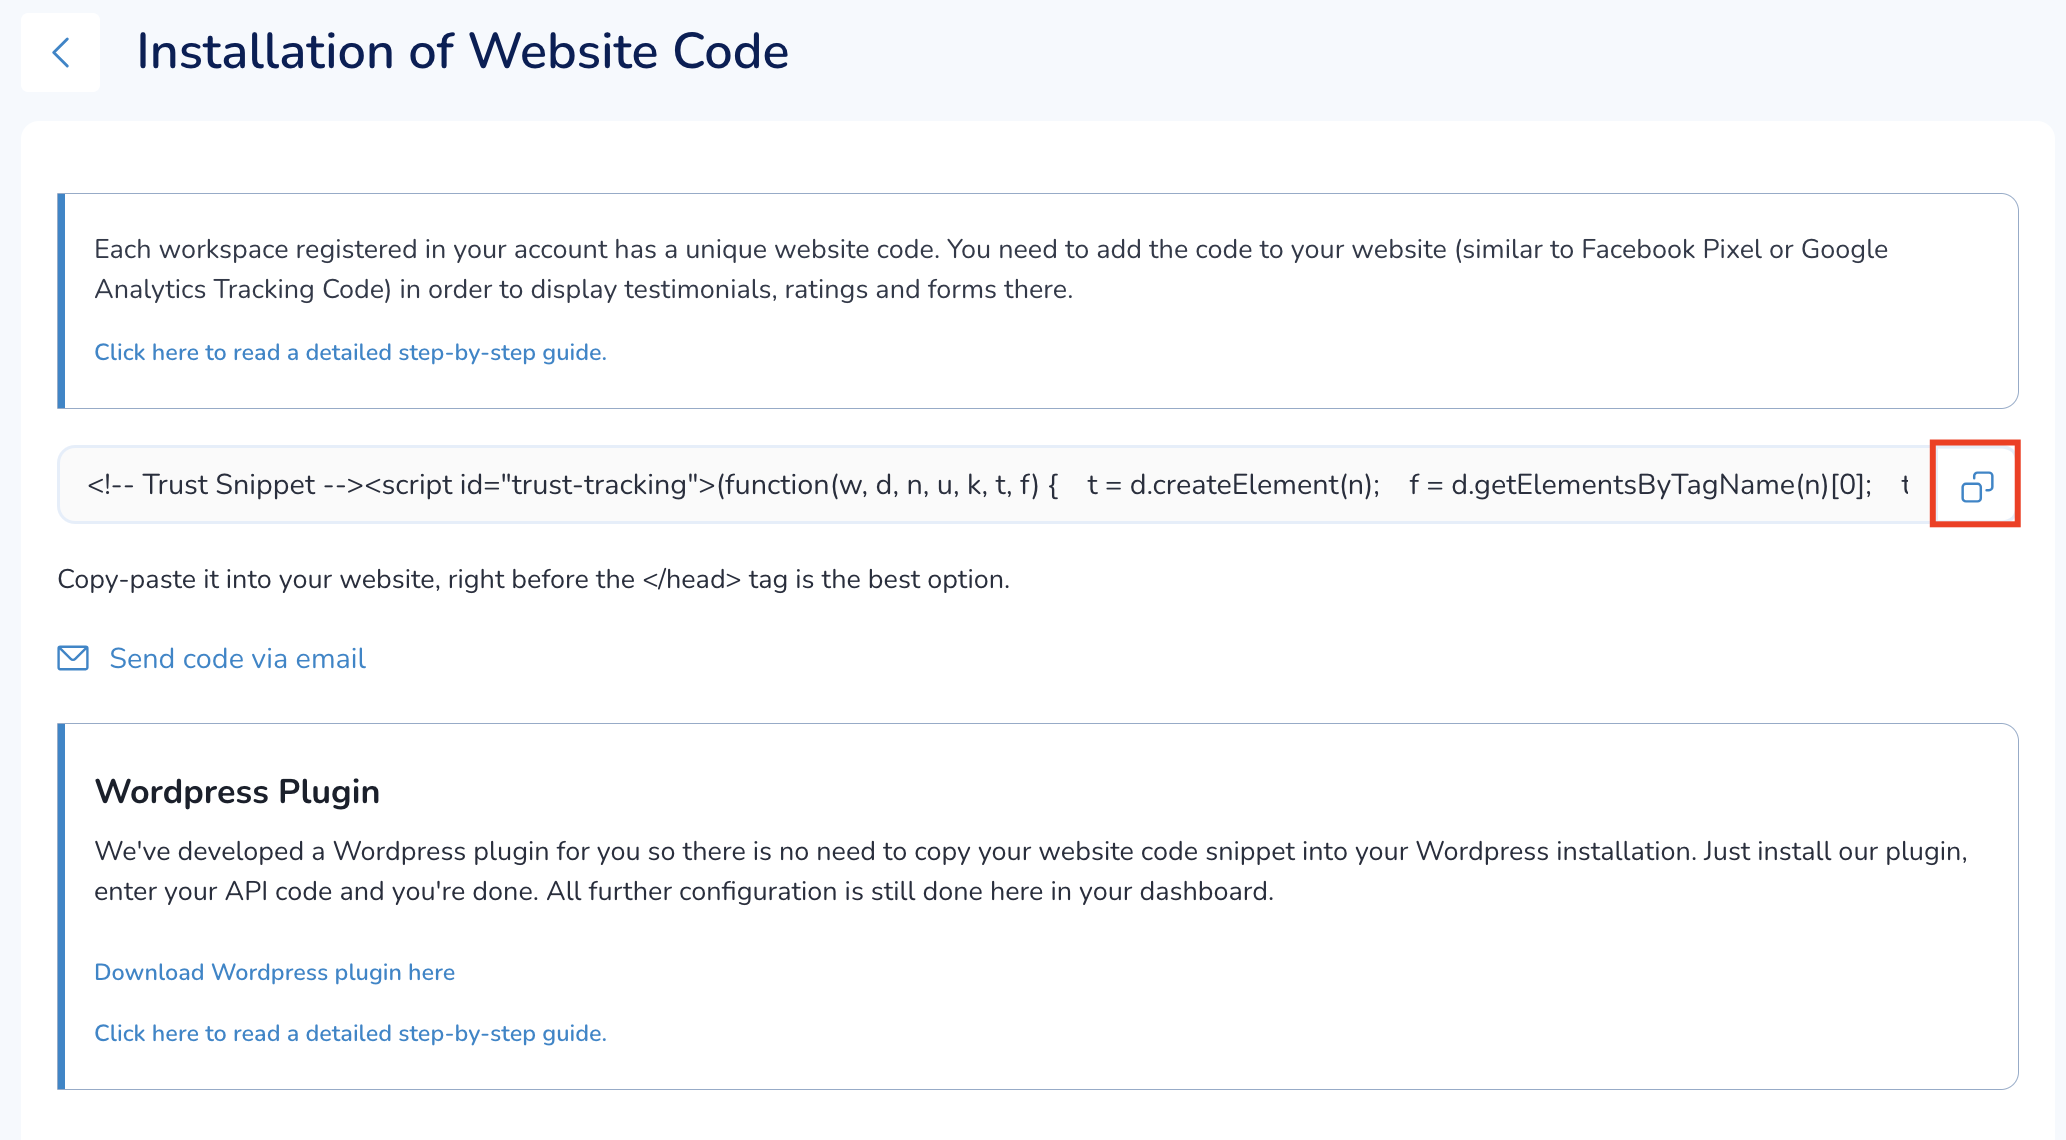The height and width of the screenshot is (1140, 2066).
Task: Click the 'Each workspace registered in your account' paragraph
Action: tap(991, 269)
